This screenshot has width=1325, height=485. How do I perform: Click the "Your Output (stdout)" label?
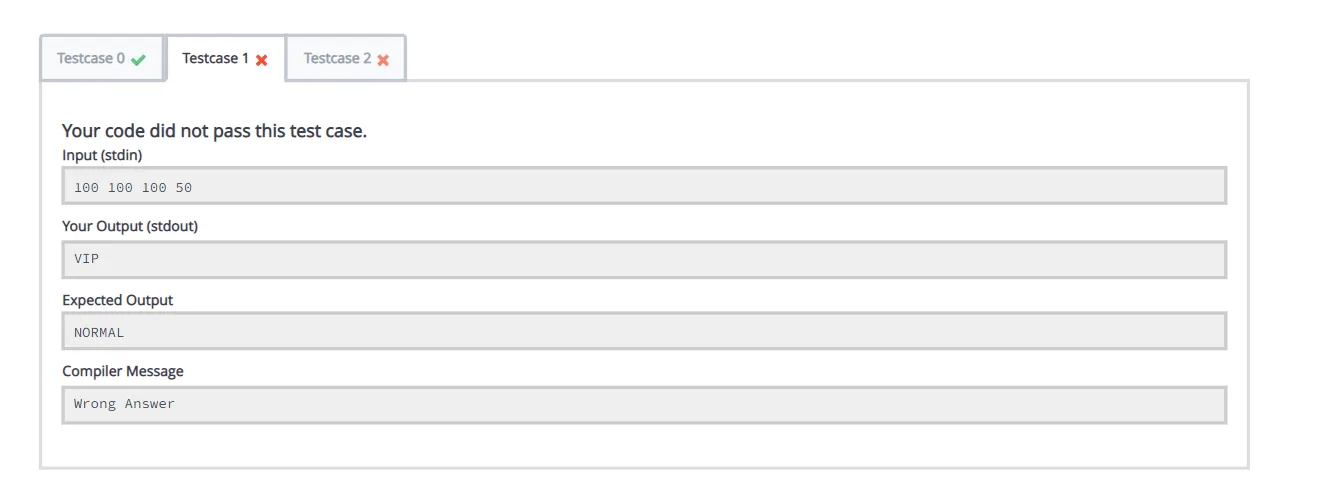tap(130, 226)
